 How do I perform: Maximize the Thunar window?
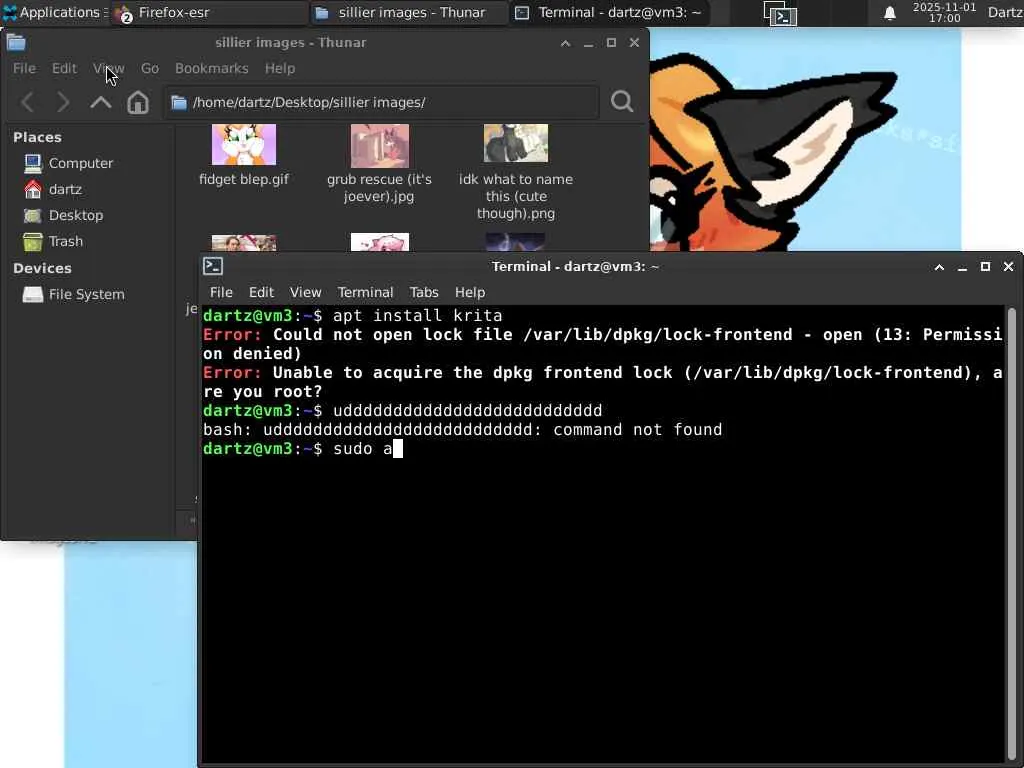tap(611, 43)
